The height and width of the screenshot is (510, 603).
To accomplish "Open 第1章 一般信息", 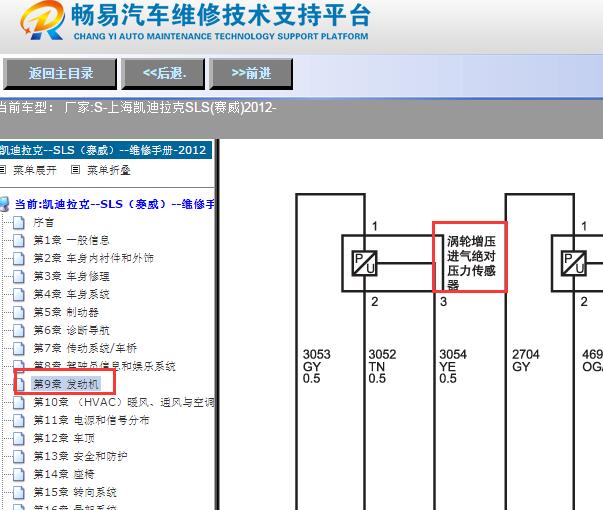I will click(72, 240).
